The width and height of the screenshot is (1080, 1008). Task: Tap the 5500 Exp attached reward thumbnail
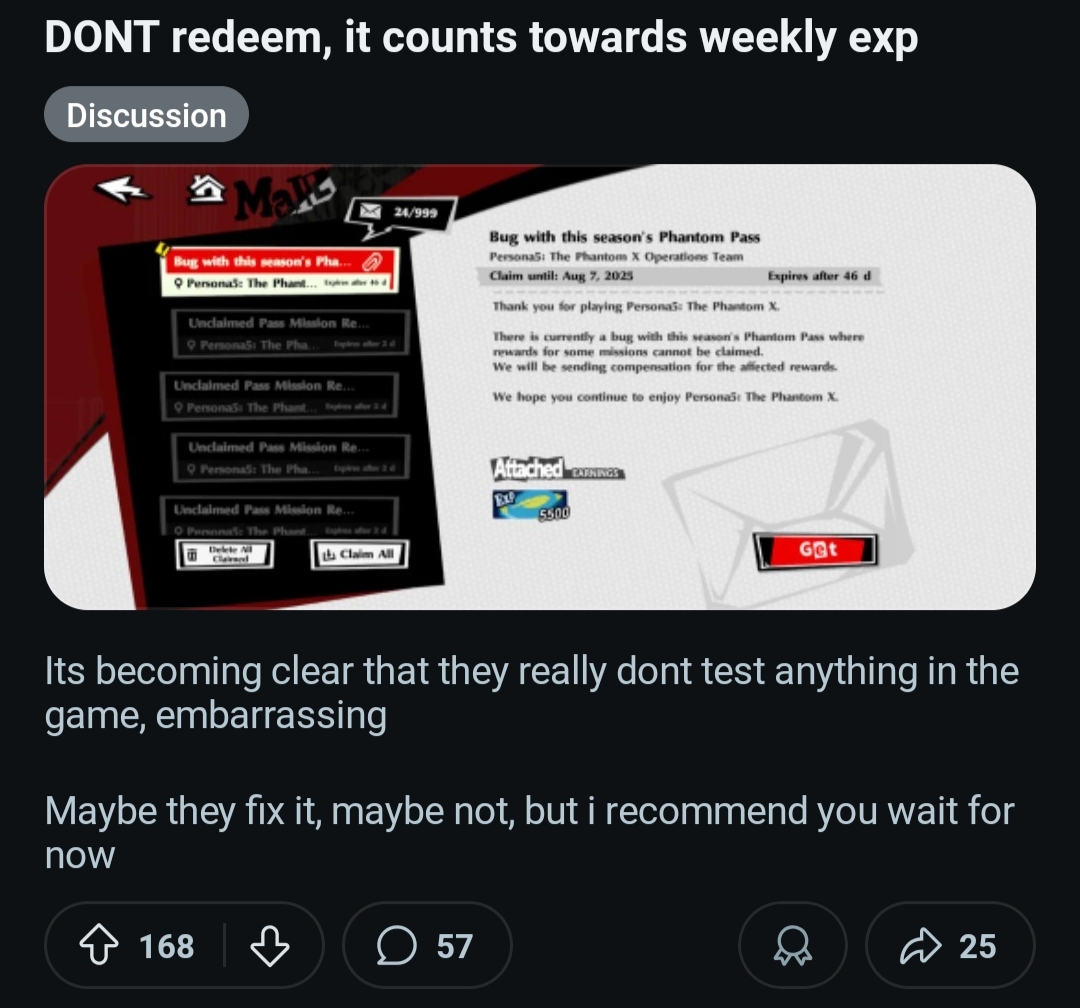[x=530, y=504]
